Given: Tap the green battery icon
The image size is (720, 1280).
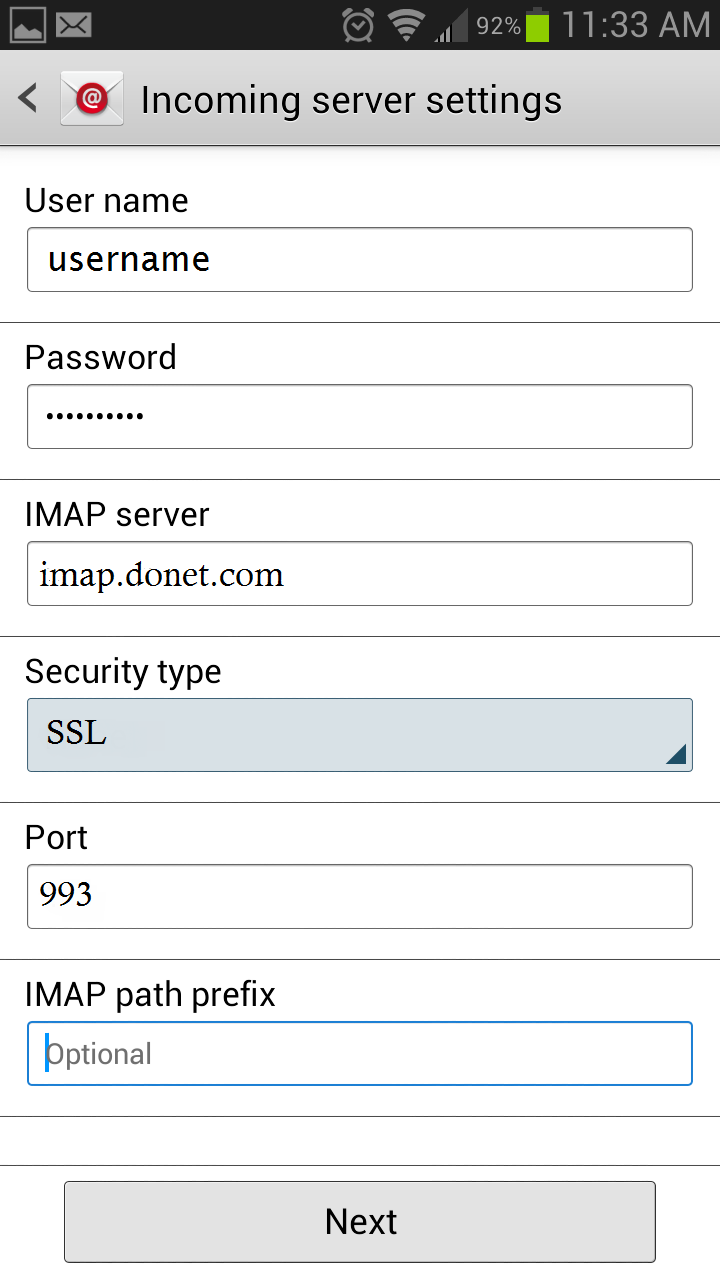Looking at the screenshot, I should pyautogui.click(x=538, y=24).
